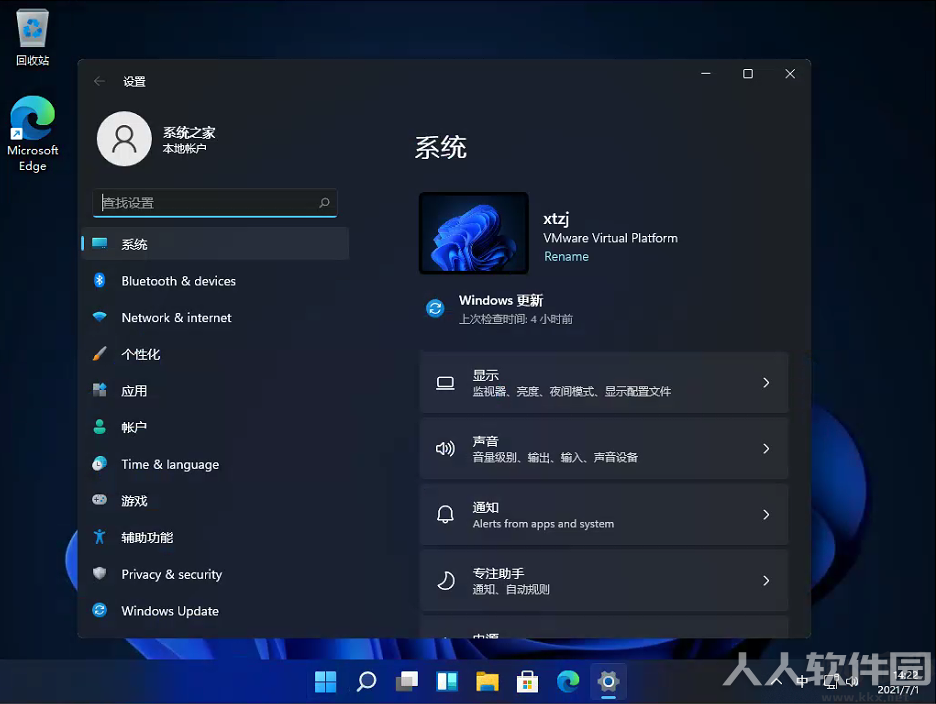This screenshot has height=704, width=936.
Task: Click the Privacy shield icon
Action: click(x=100, y=574)
